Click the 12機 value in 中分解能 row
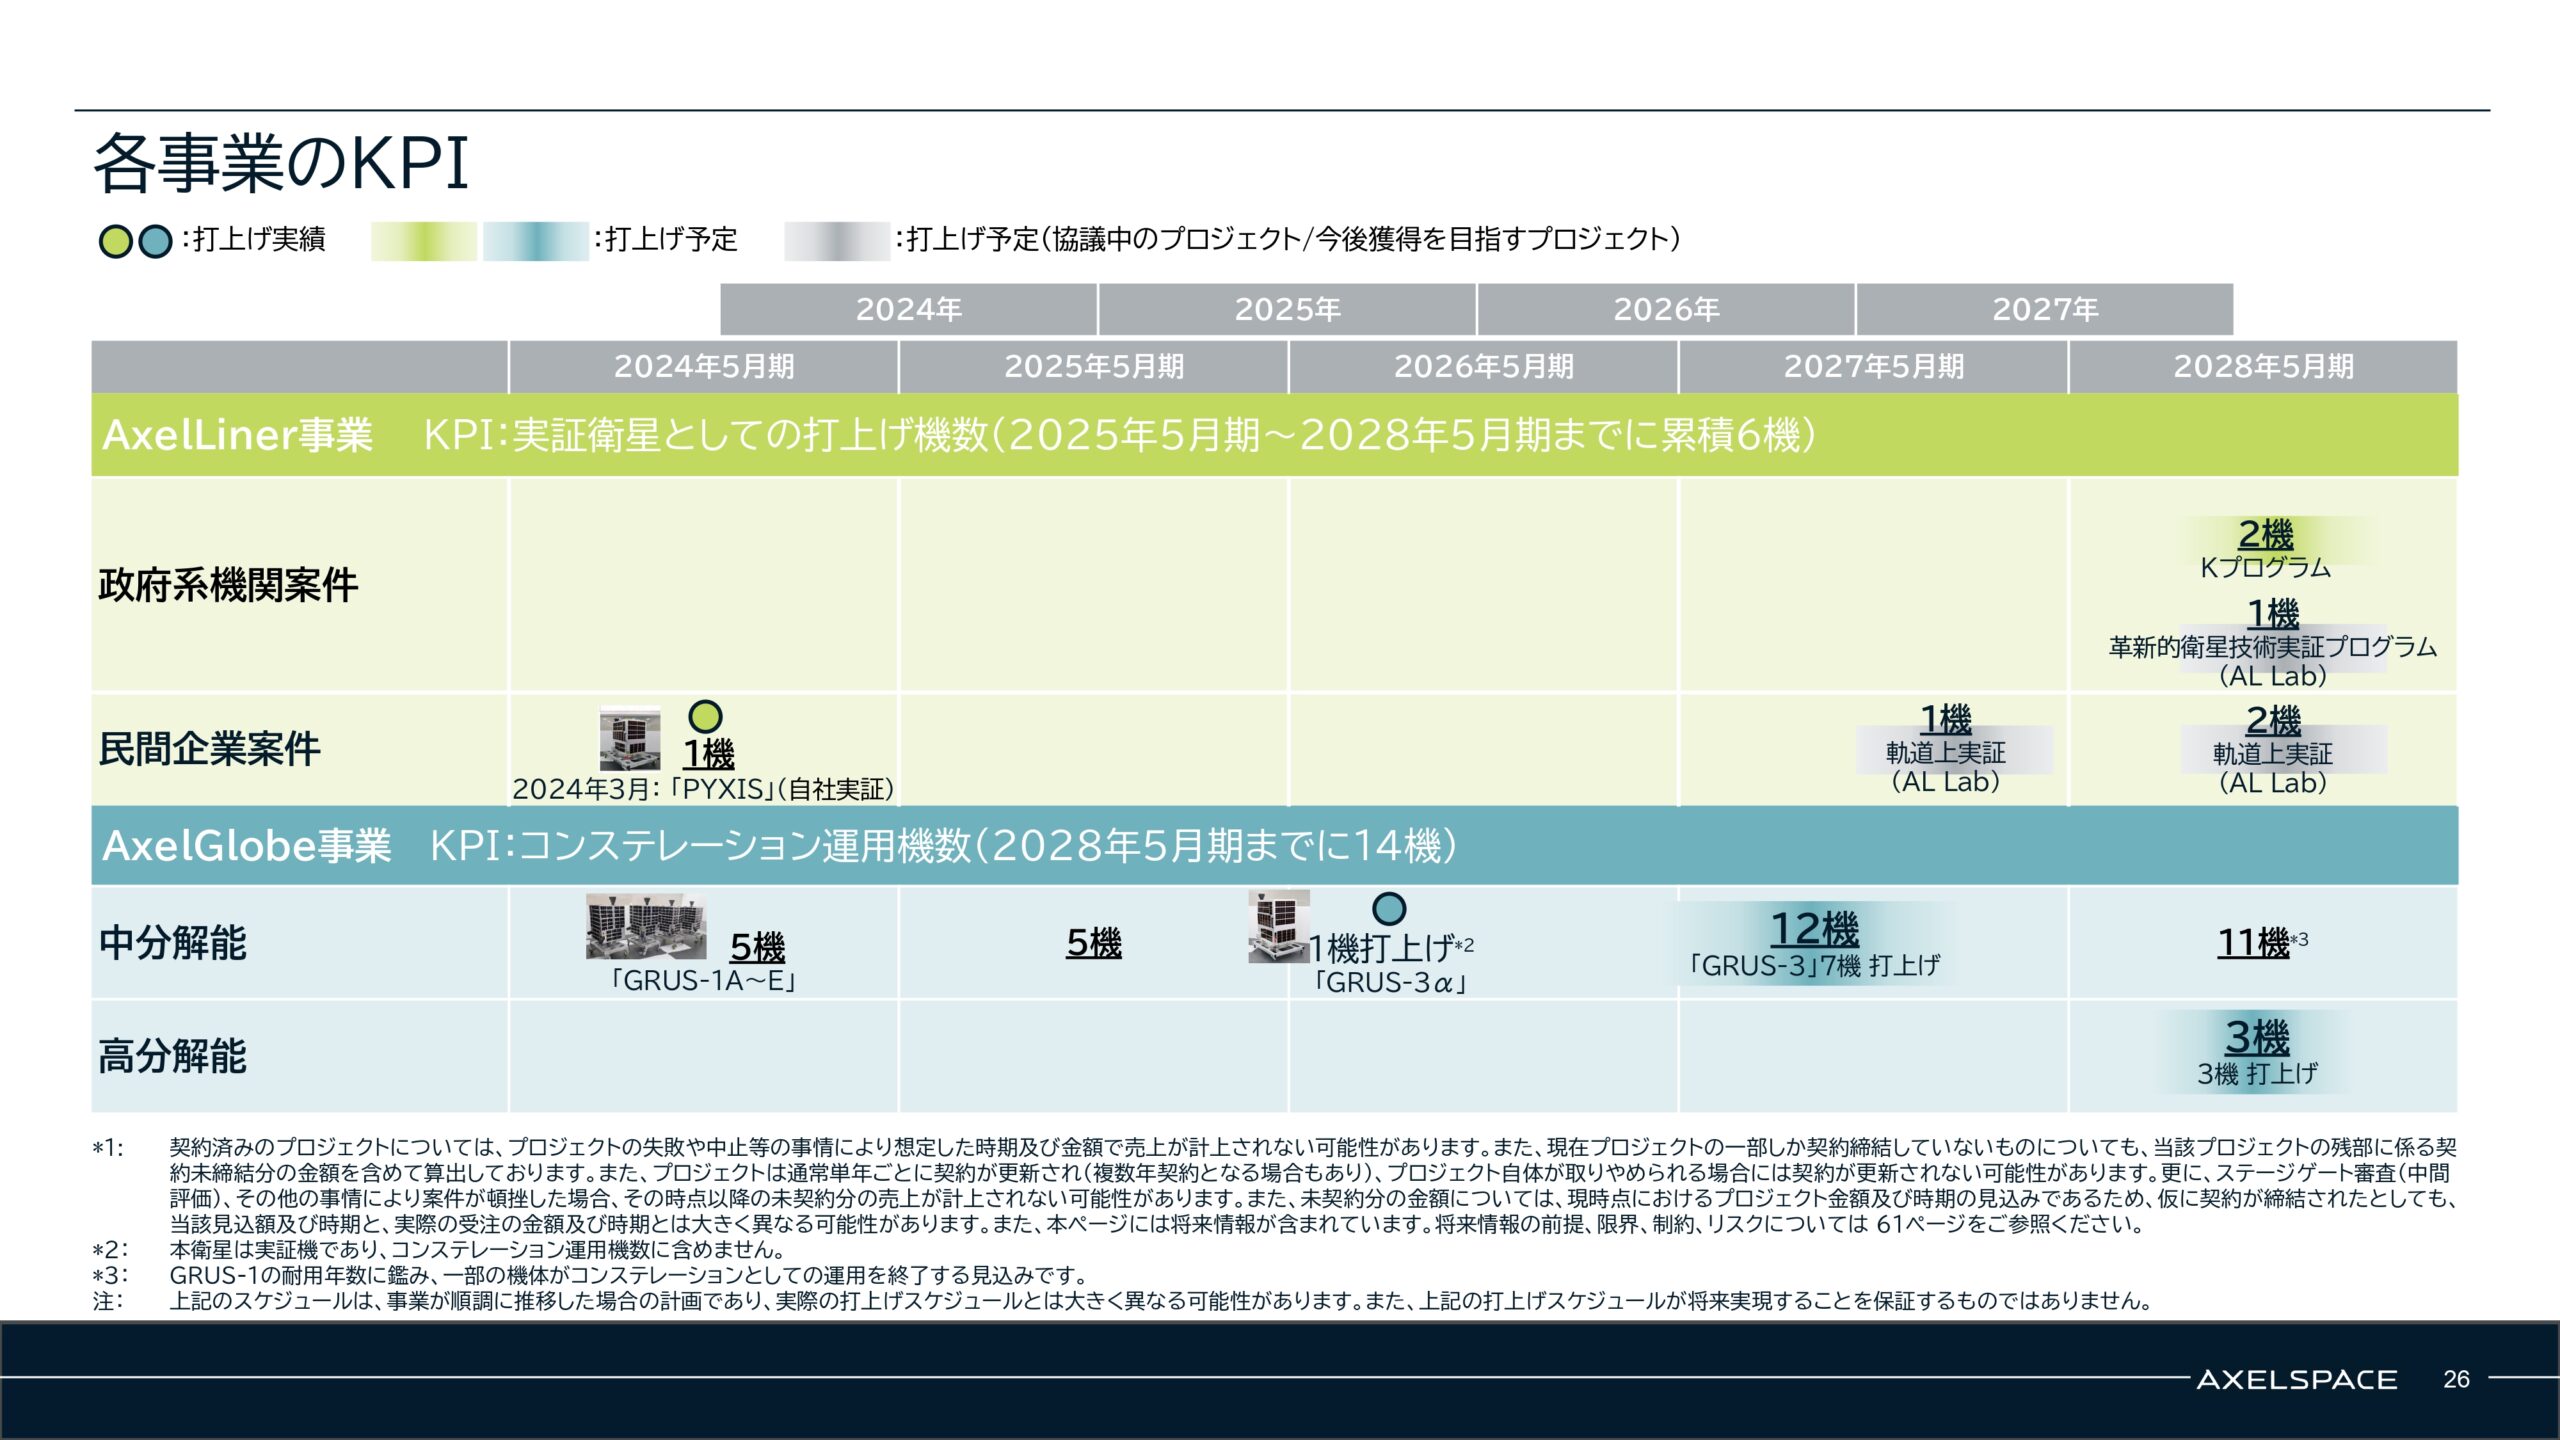 tap(1815, 930)
